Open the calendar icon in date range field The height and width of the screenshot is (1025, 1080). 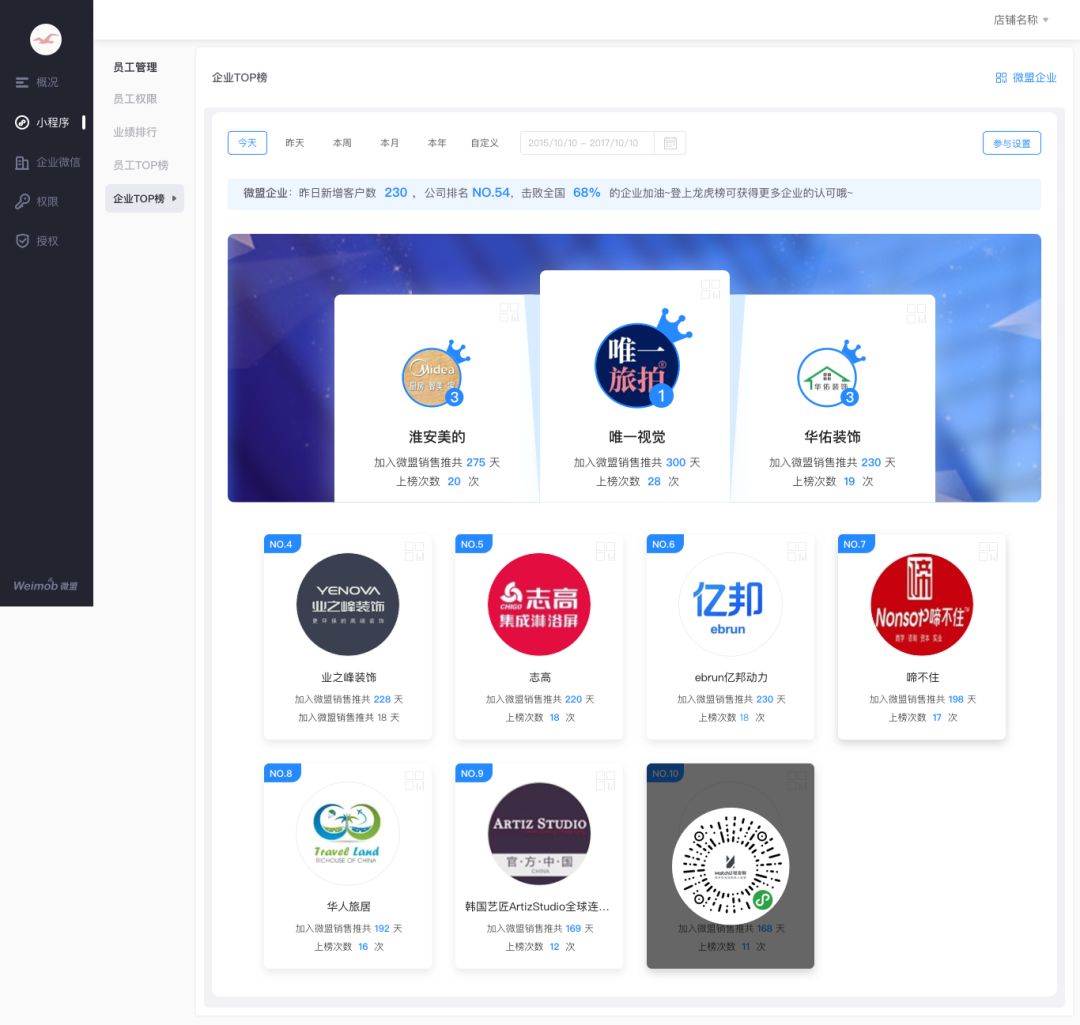pos(669,143)
